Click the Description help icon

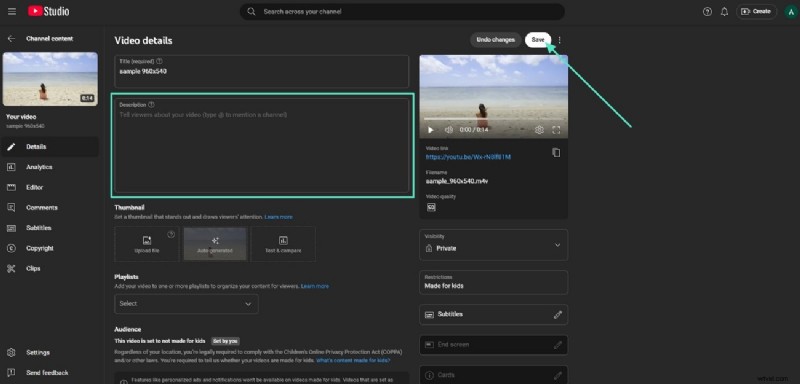(x=151, y=105)
